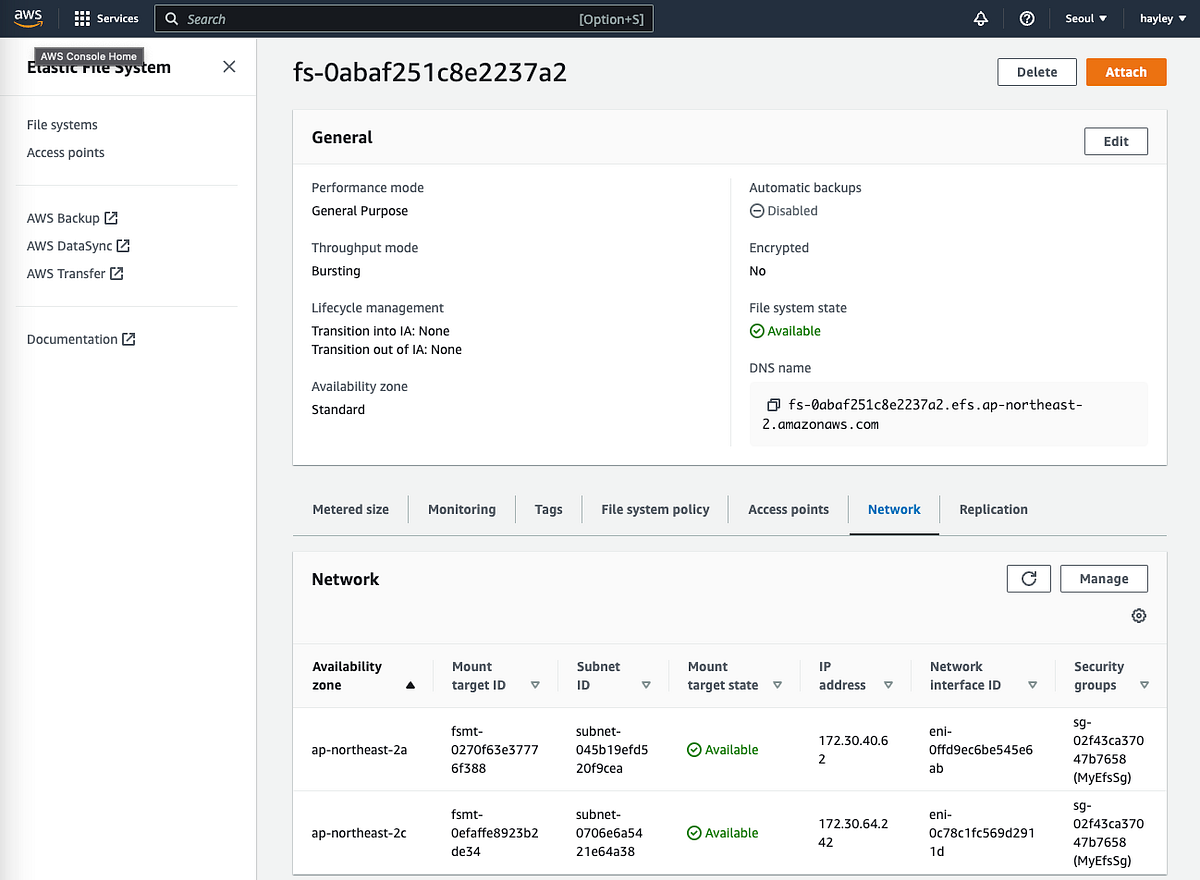1200x880 pixels.
Task: Click the security group in ap-northeast-2a row
Action: point(1108,749)
